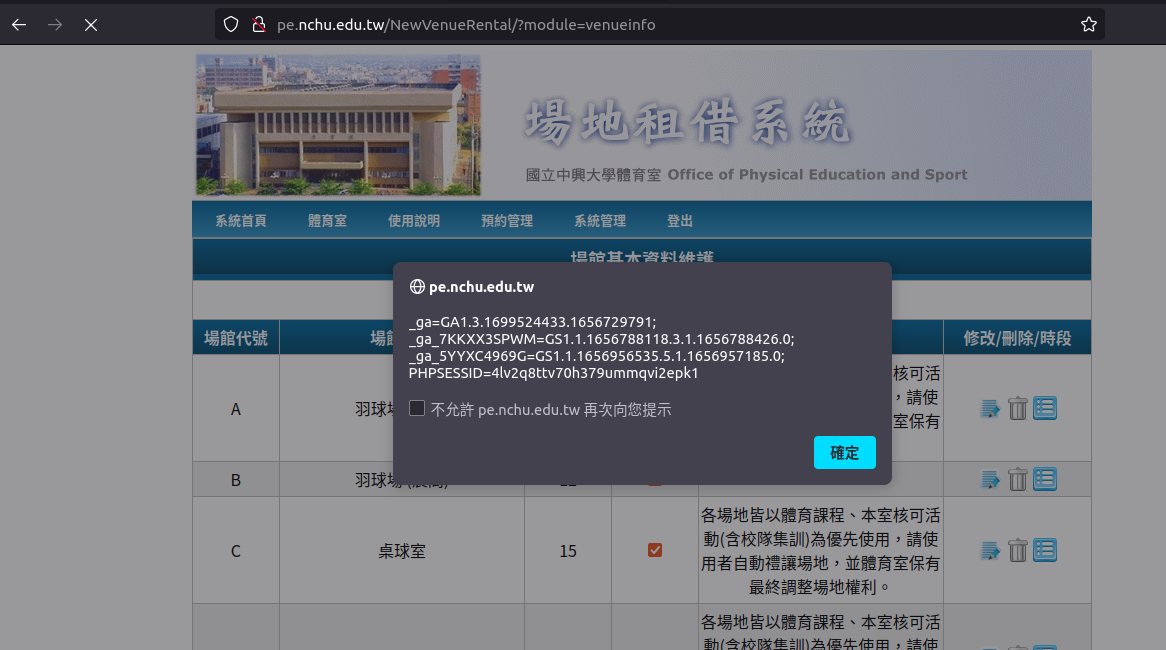The image size is (1166, 650).
Task: Click the browser forward arrow
Action: click(55, 25)
